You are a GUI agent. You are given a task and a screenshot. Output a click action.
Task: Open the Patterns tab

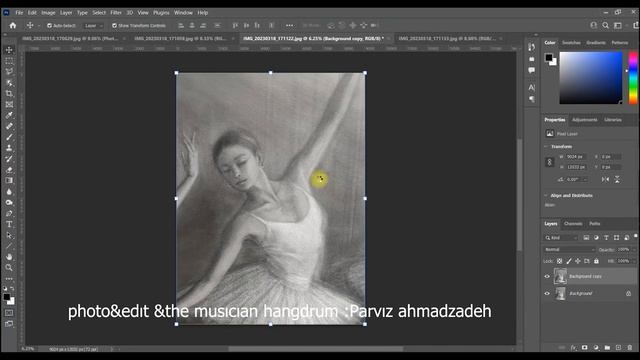tap(620, 42)
